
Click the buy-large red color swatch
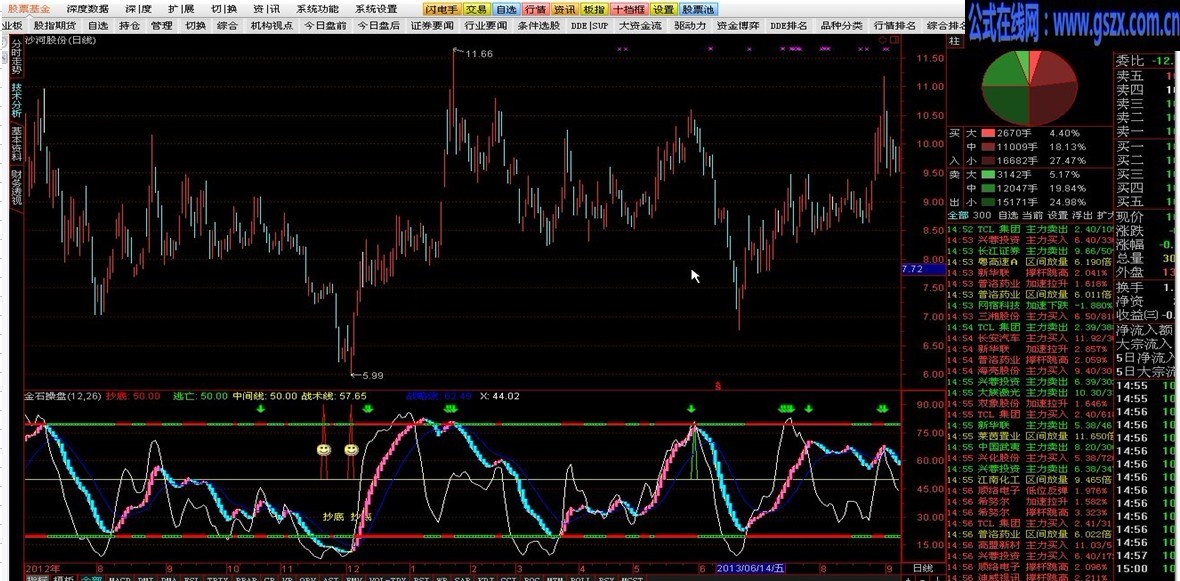pyautogui.click(x=989, y=132)
